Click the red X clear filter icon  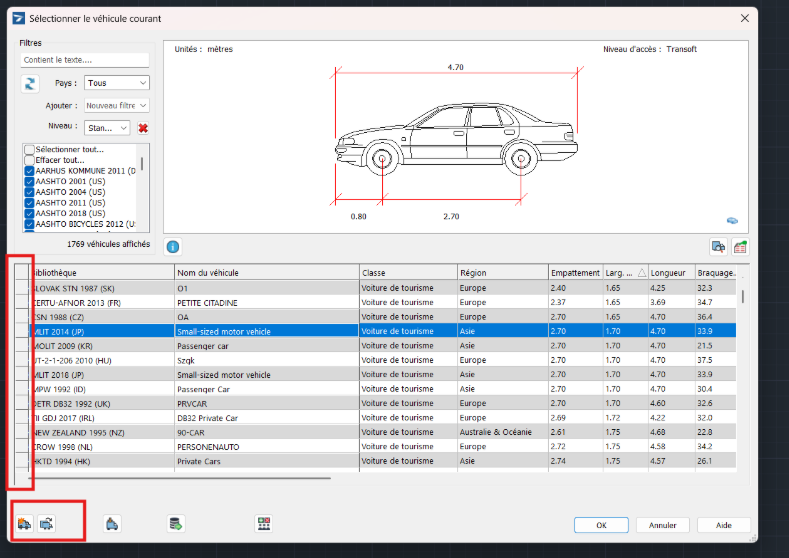pyautogui.click(x=143, y=128)
